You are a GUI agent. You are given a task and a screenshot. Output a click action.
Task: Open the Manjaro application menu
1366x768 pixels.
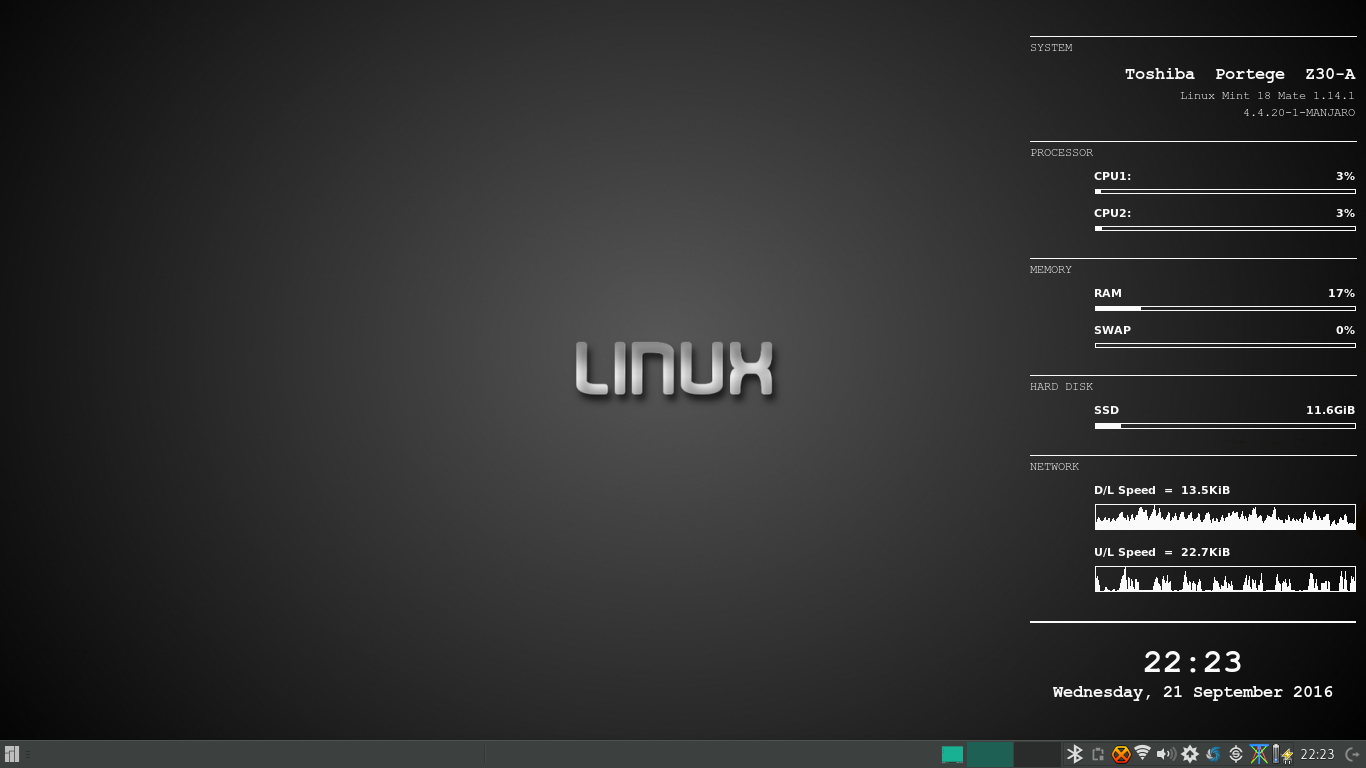[12, 754]
